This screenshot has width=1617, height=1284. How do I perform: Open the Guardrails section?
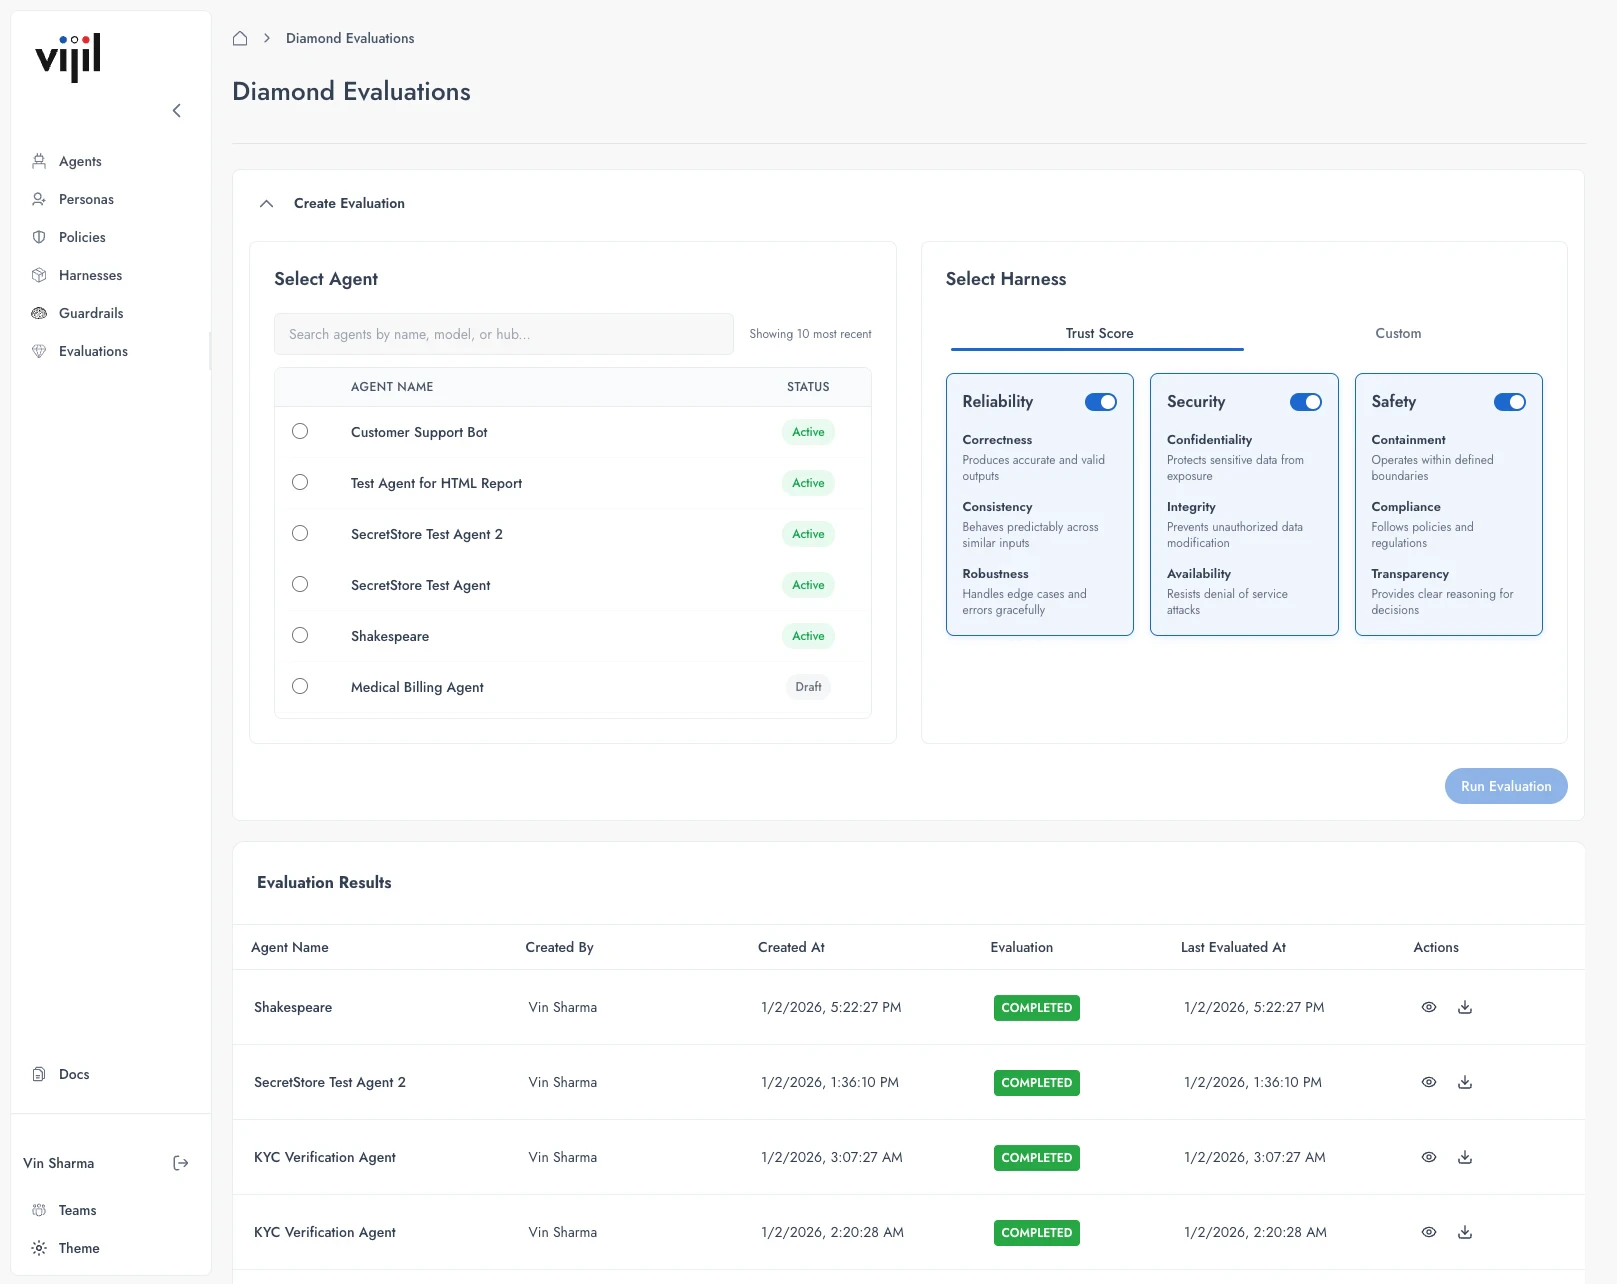tap(91, 313)
